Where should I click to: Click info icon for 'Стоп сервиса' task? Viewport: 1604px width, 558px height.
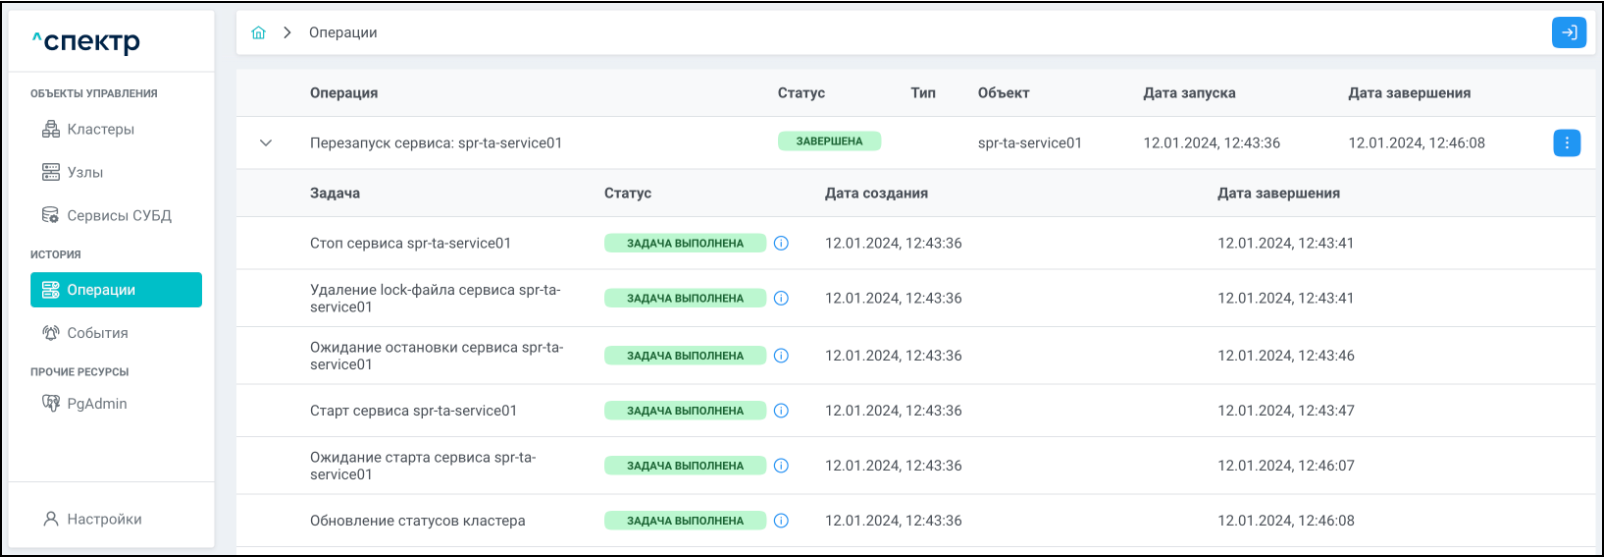coord(781,243)
